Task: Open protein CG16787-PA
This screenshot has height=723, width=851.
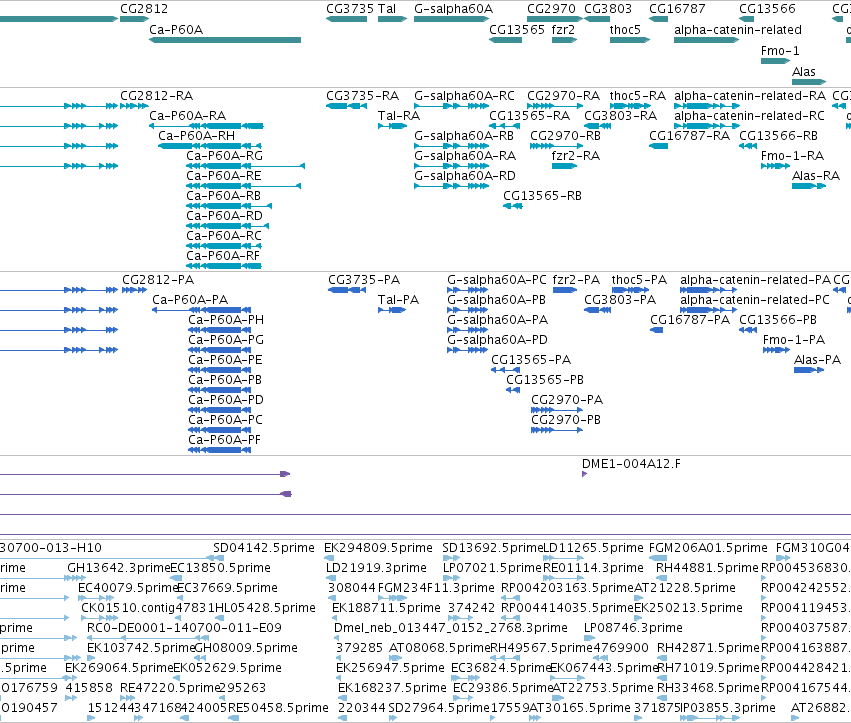Action: point(690,320)
